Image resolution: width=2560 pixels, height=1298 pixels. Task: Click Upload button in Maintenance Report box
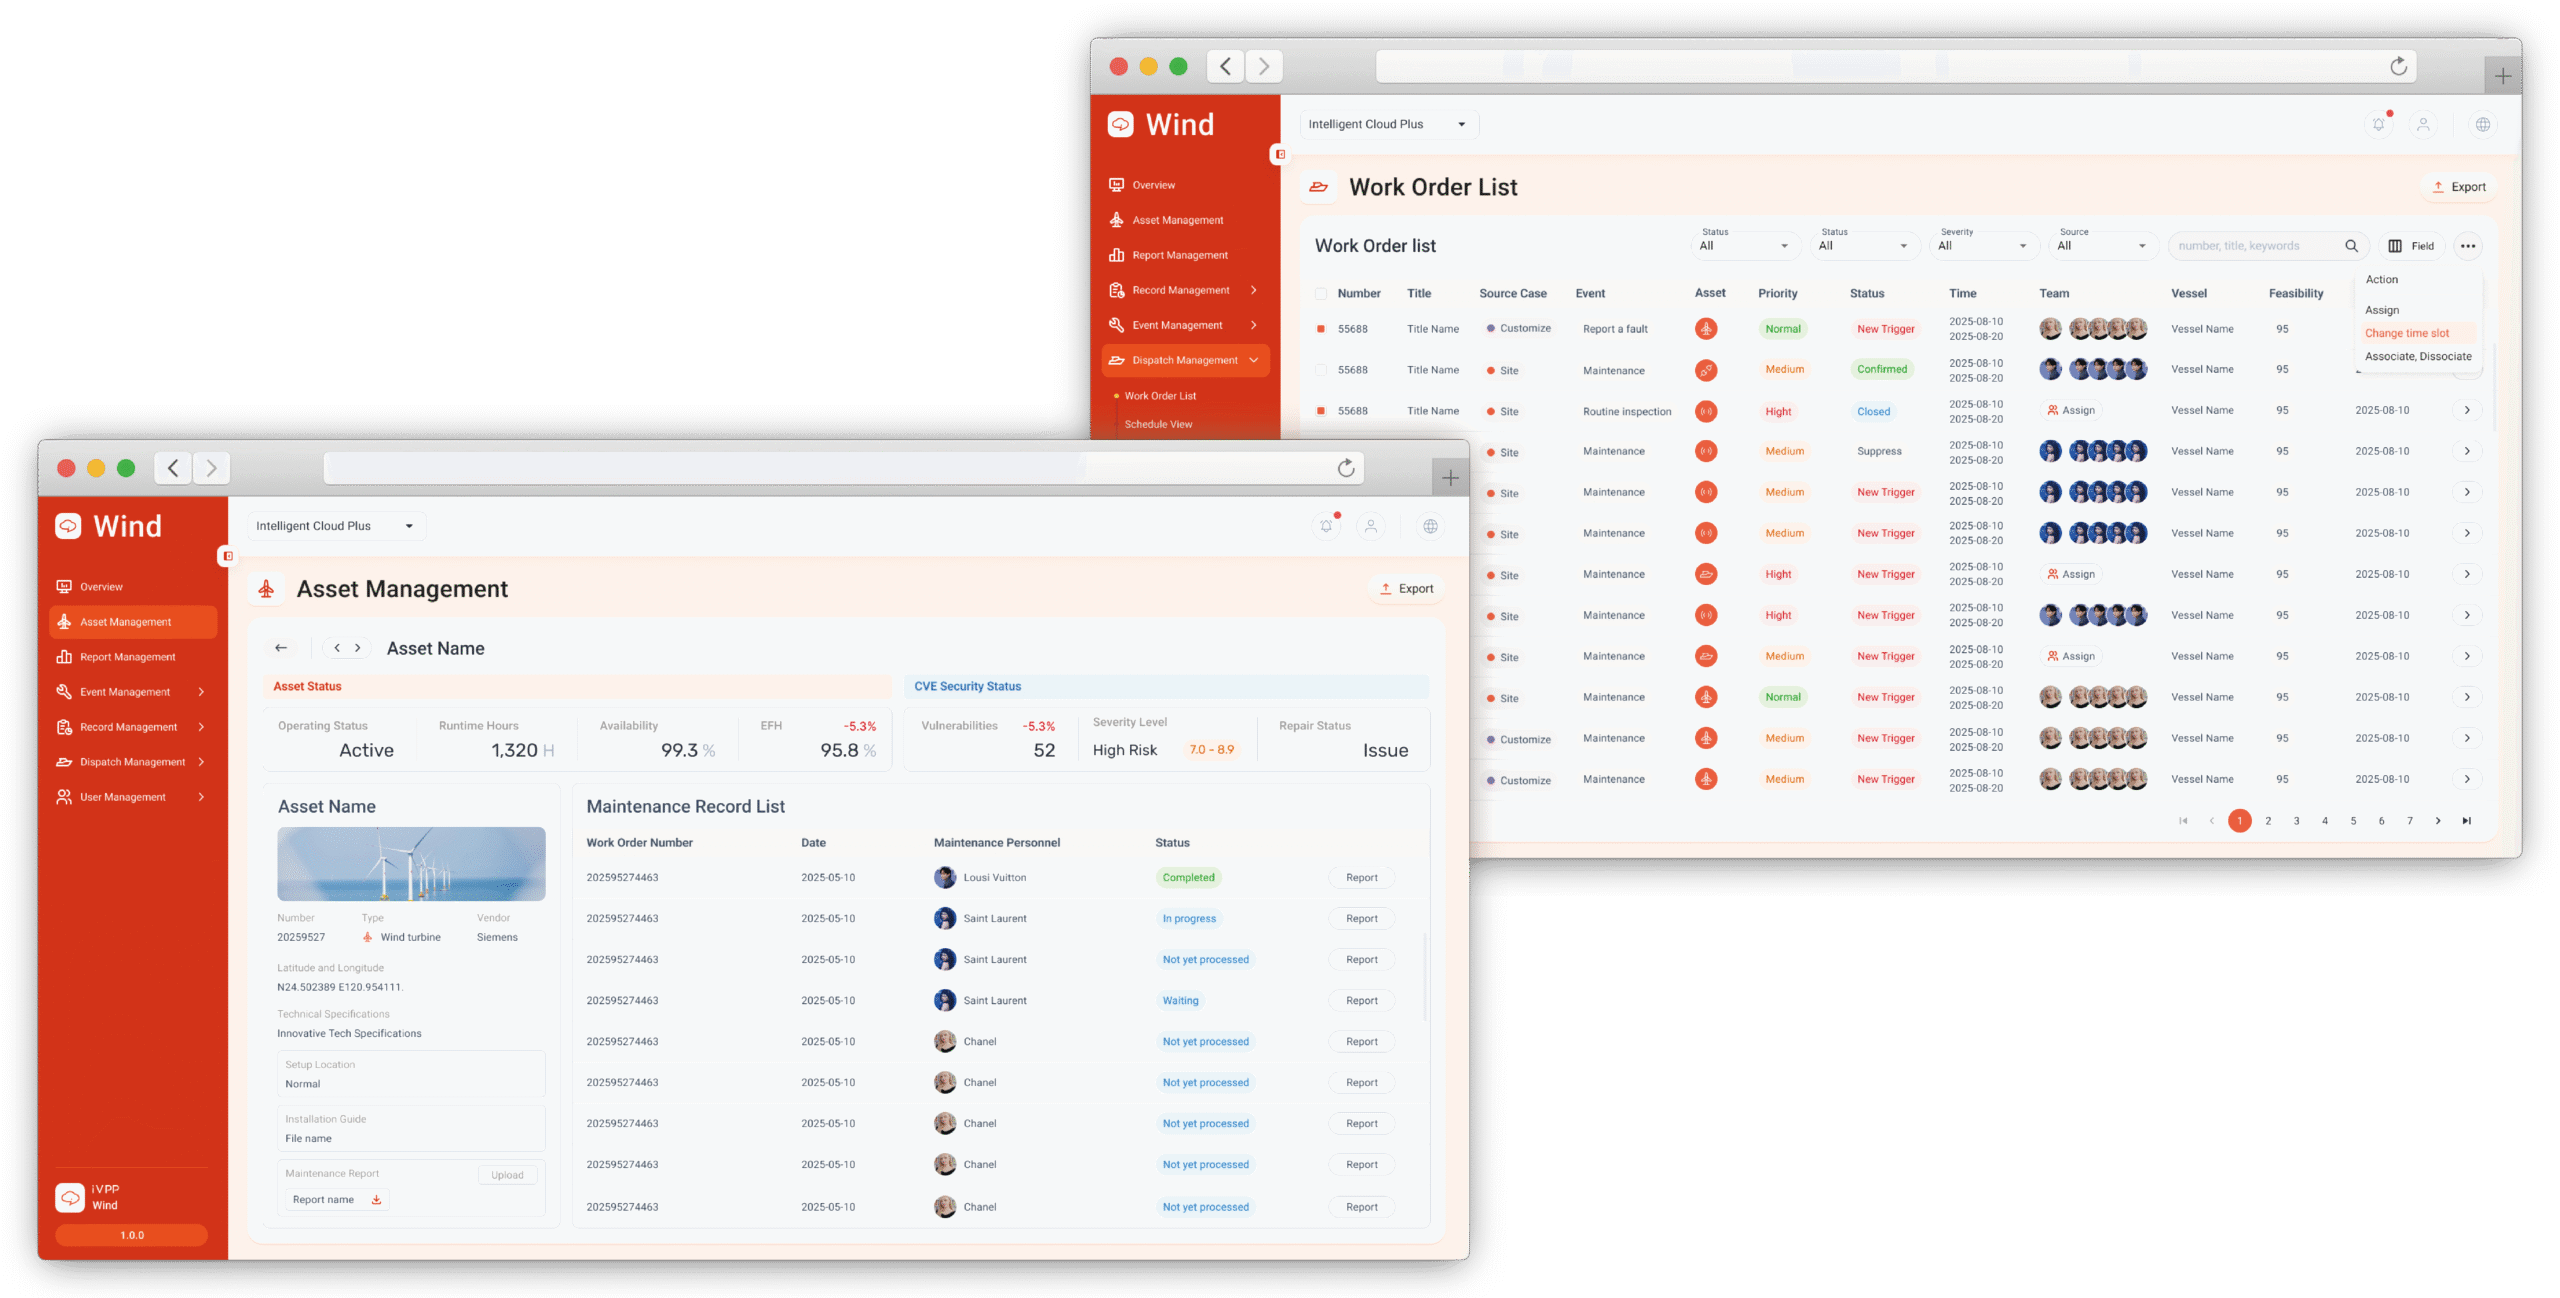coord(507,1175)
